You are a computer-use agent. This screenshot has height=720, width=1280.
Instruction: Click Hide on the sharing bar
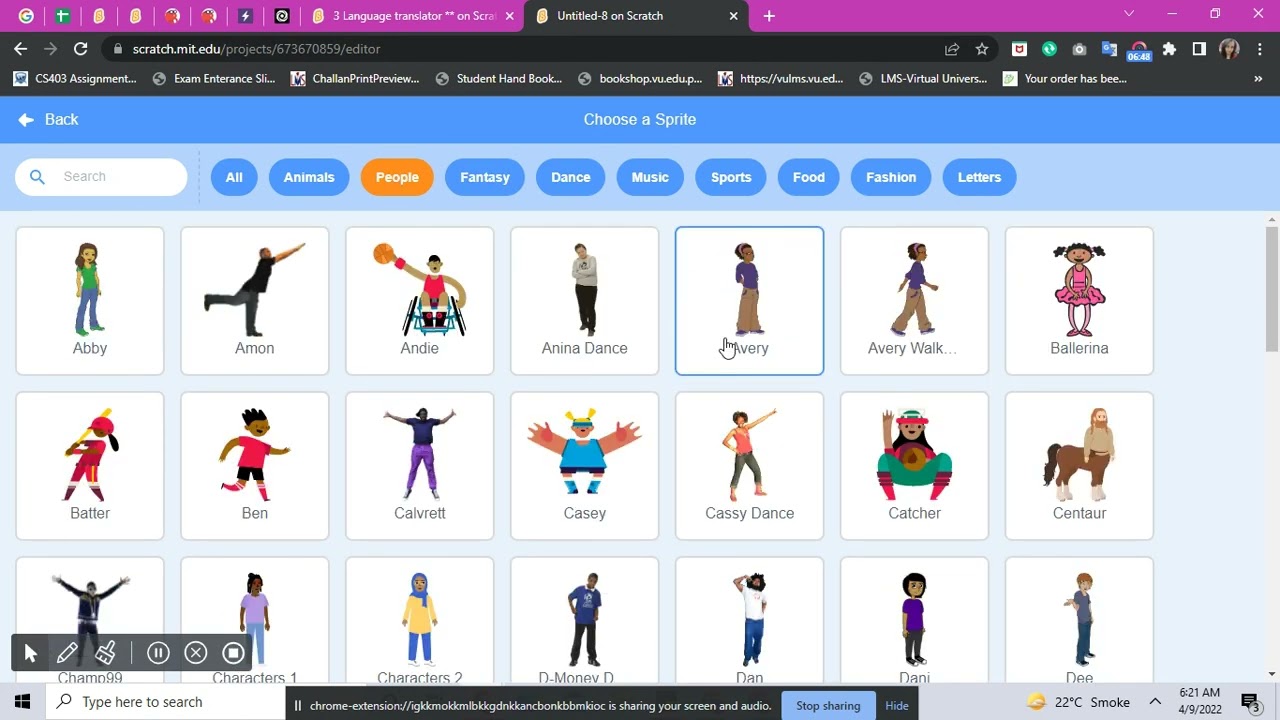tap(897, 705)
